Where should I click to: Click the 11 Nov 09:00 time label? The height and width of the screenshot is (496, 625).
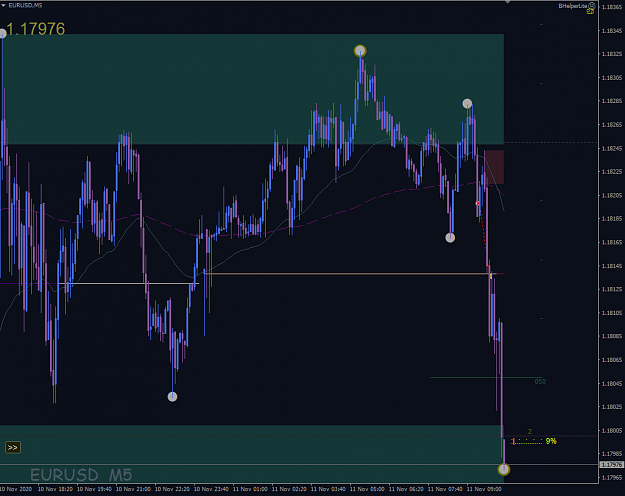click(x=484, y=489)
